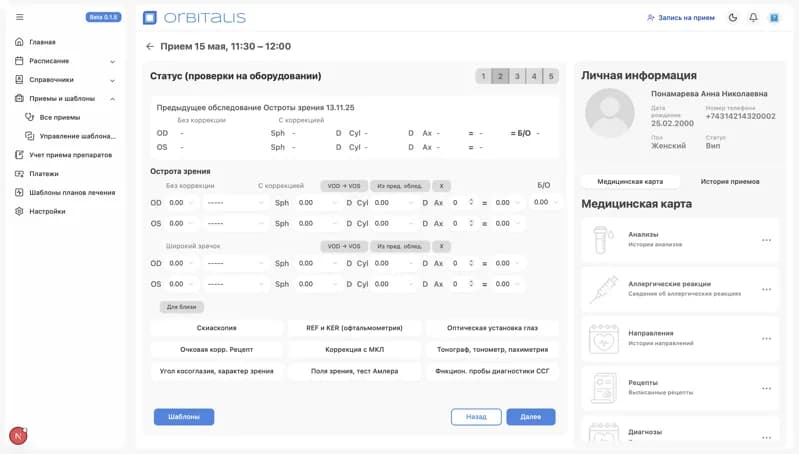Open the Рецепты card options menu
The width and height of the screenshot is (799, 454).
(x=766, y=388)
